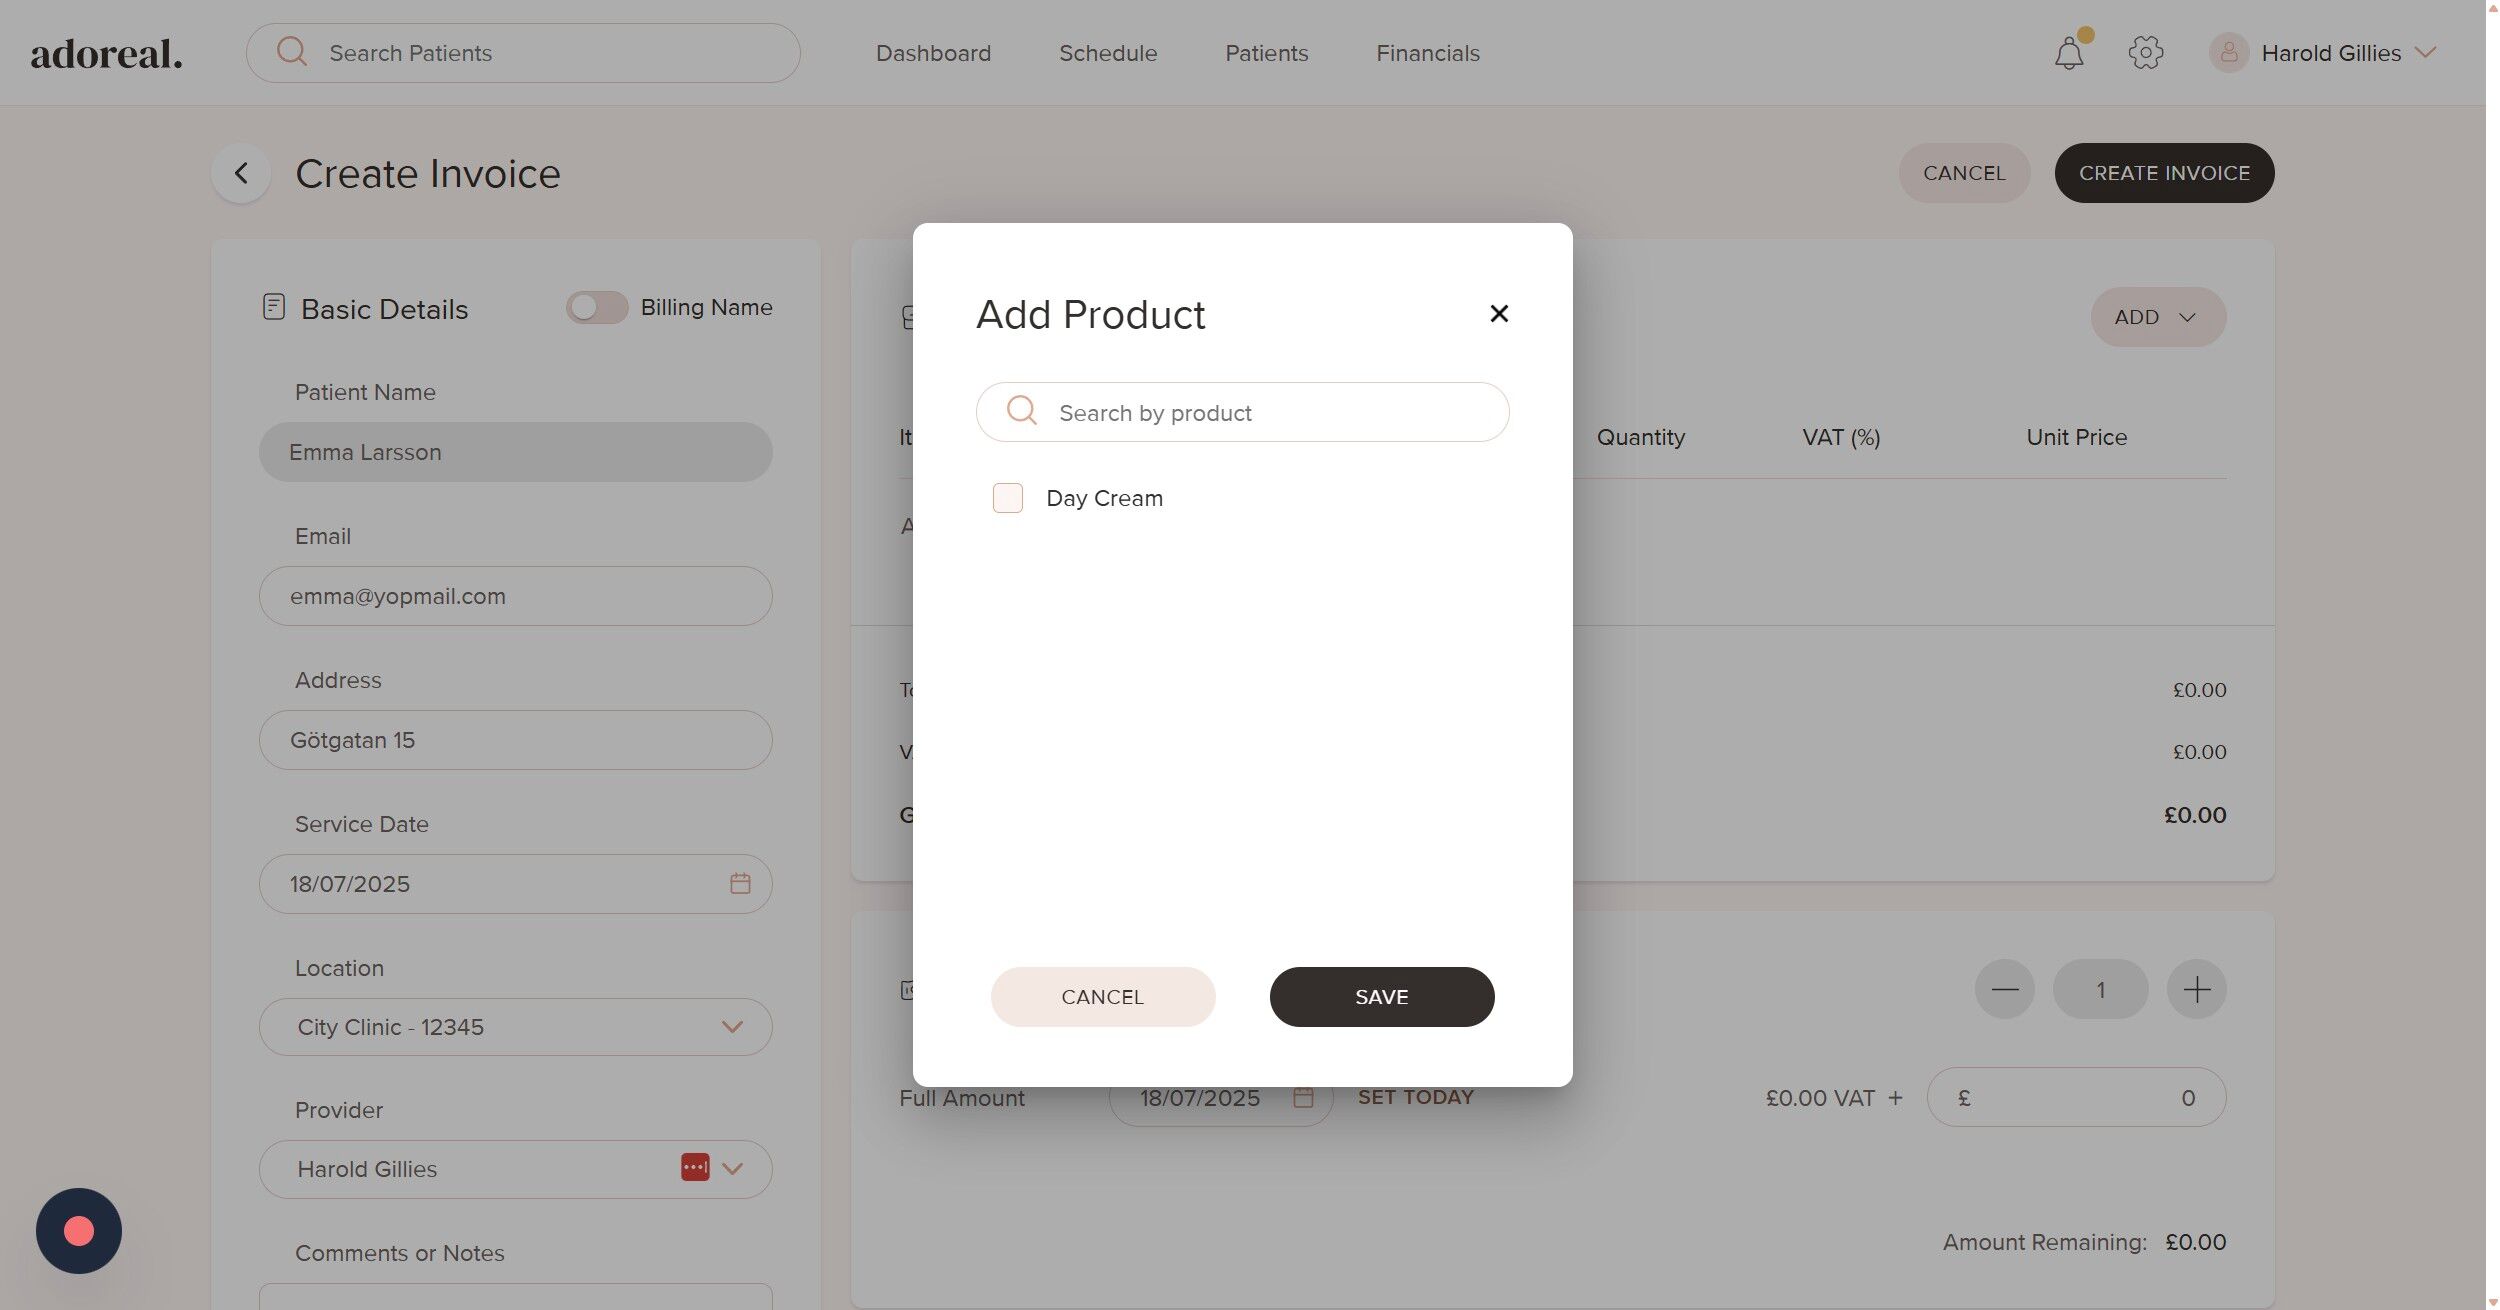Toggle the Billing Name switch

(597, 308)
